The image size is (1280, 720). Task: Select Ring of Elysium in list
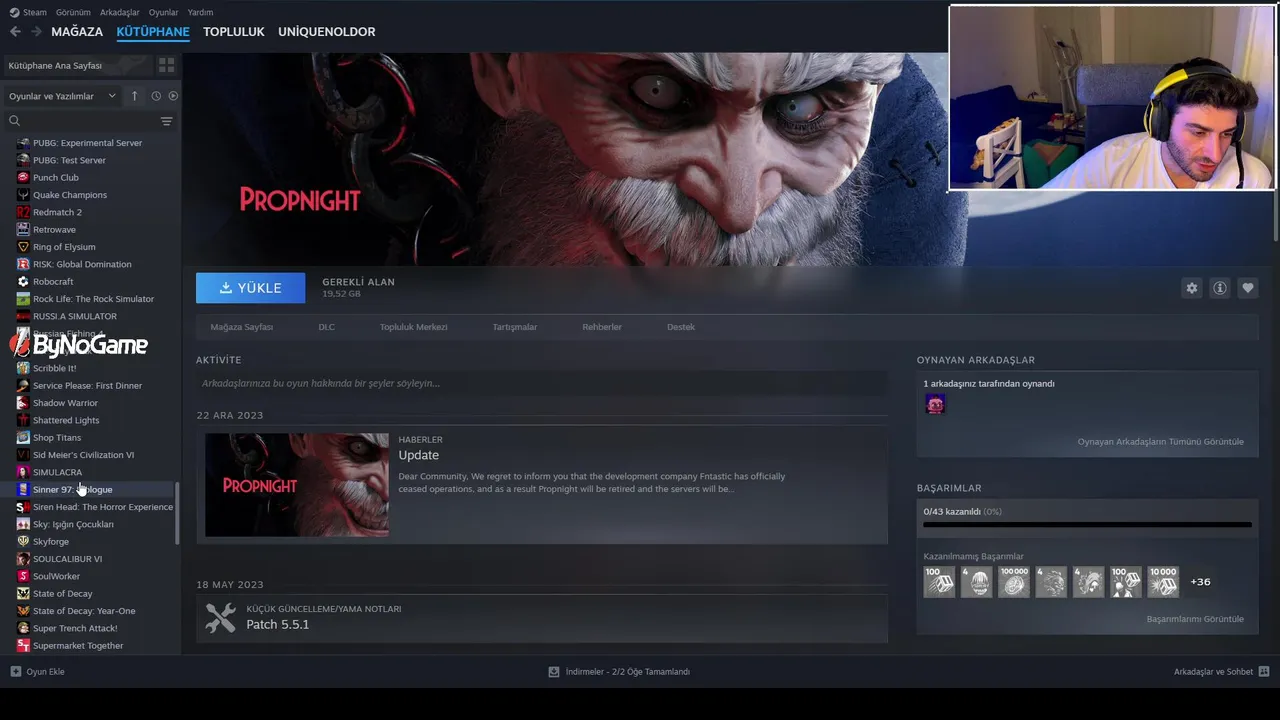[x=64, y=247]
